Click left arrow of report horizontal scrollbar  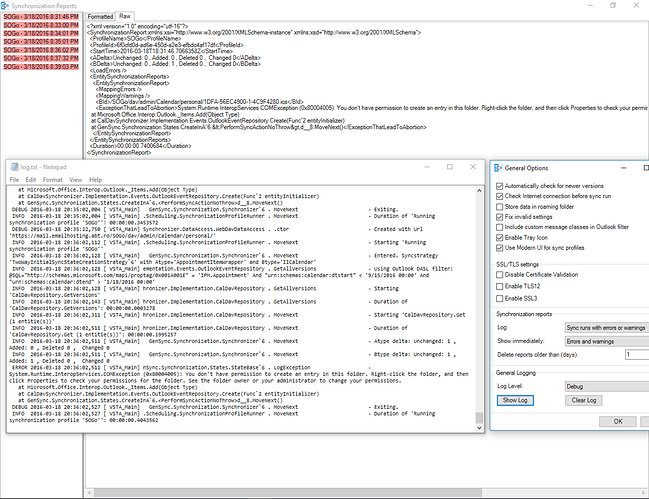tap(90, 493)
